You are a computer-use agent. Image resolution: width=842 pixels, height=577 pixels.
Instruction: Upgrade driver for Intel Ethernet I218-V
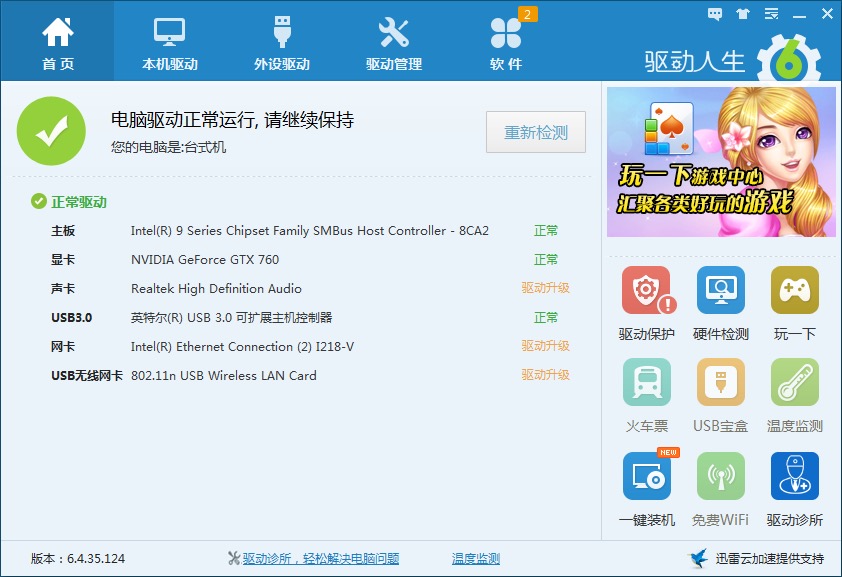(x=545, y=346)
